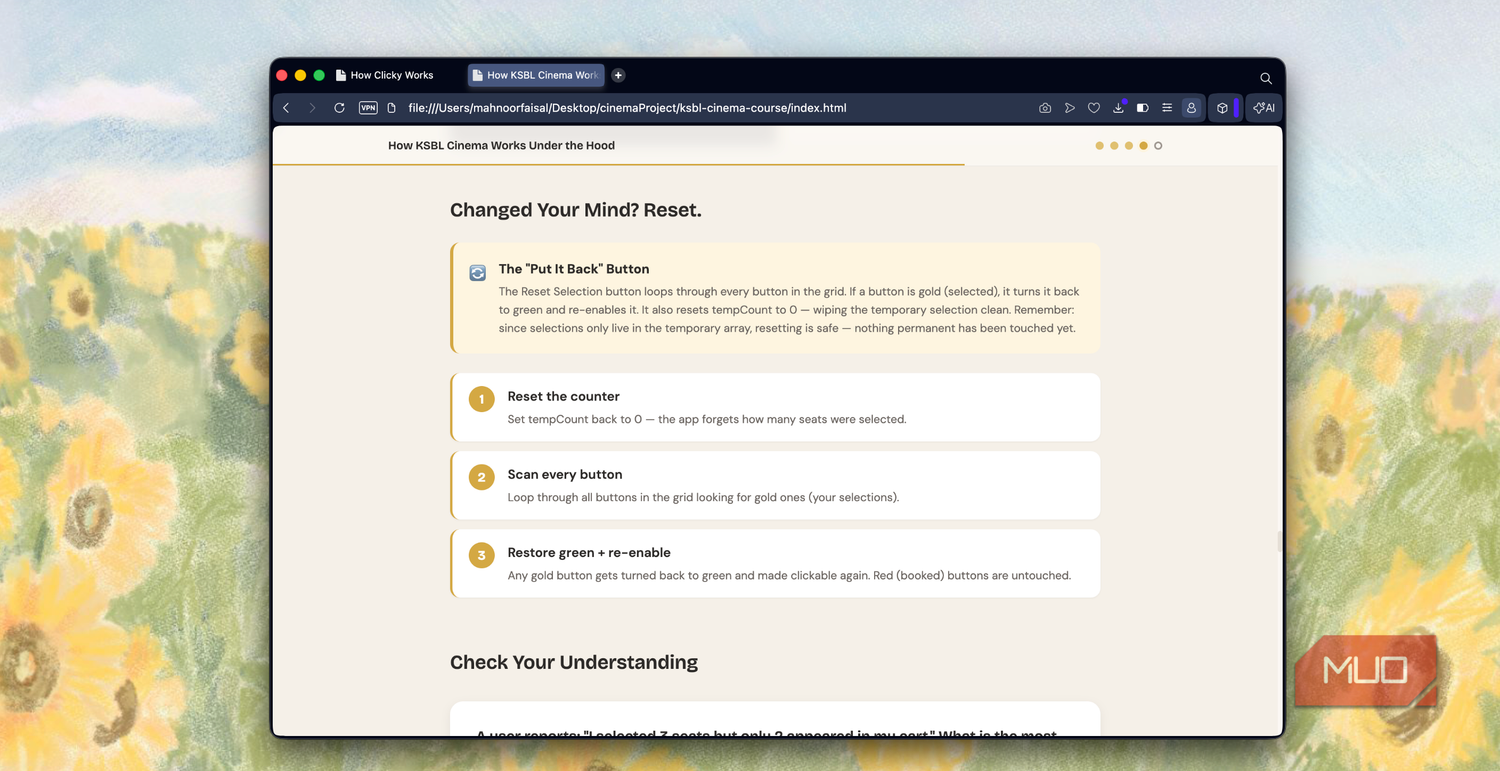
Task: Click the Check Your Understanding heading
Action: pyautogui.click(x=574, y=662)
